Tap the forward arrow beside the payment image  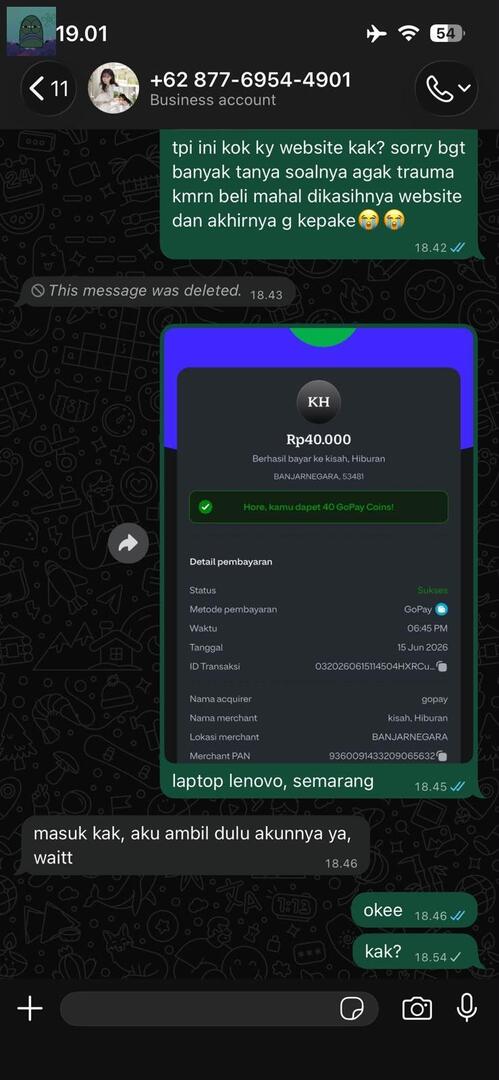pos(128,543)
